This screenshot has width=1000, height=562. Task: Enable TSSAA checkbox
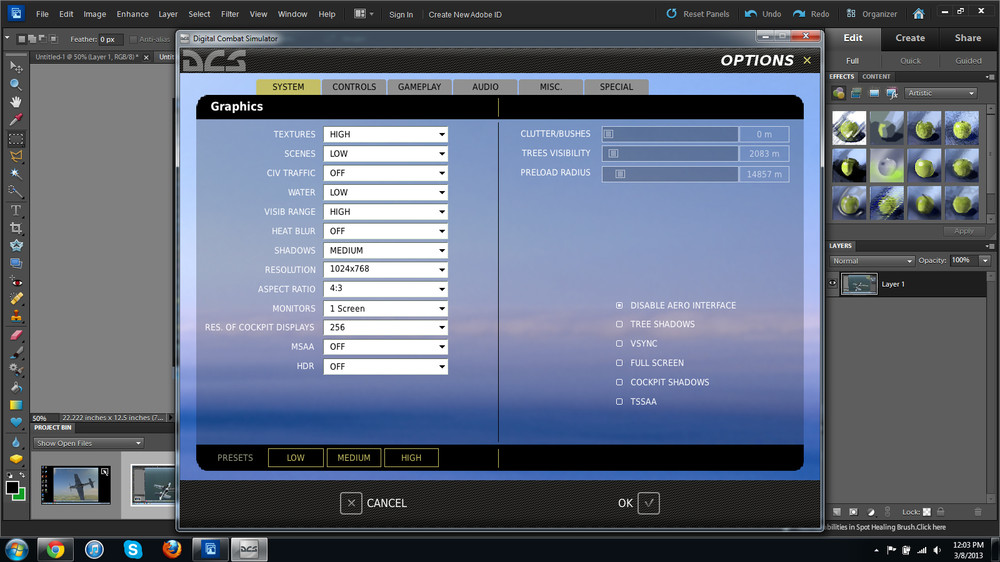[619, 401]
